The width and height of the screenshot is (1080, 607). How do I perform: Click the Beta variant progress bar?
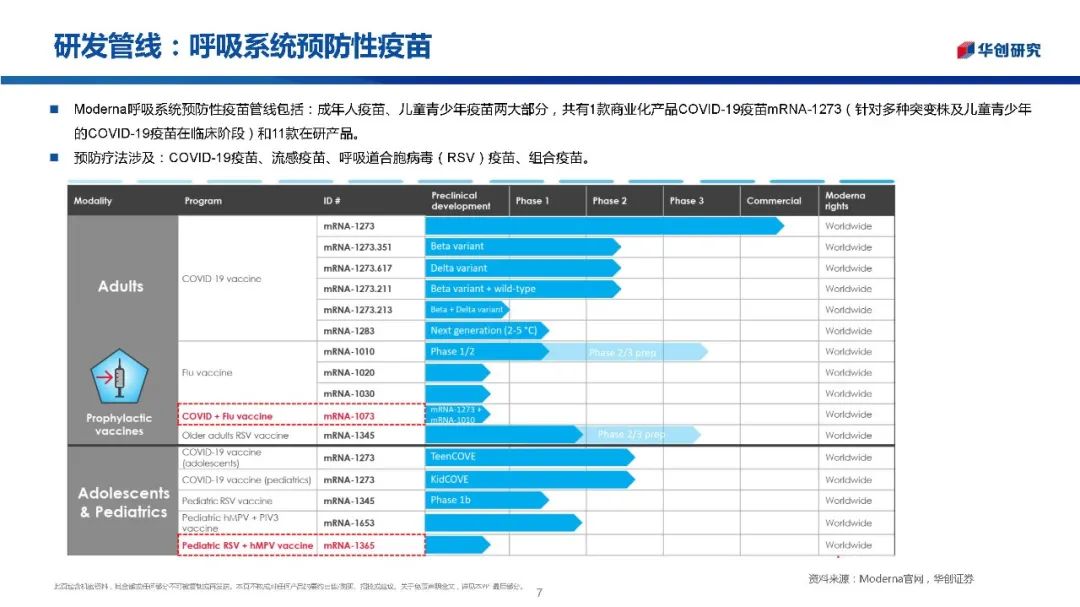click(x=522, y=247)
